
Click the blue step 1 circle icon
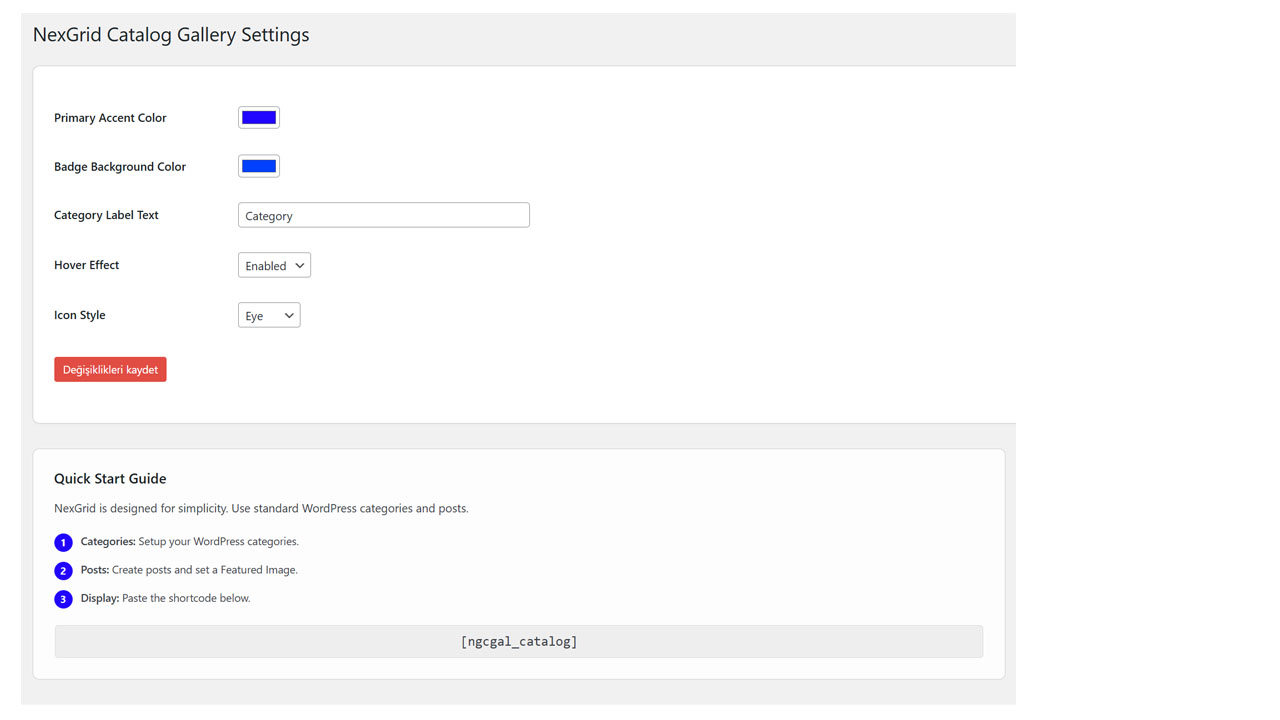tap(63, 542)
